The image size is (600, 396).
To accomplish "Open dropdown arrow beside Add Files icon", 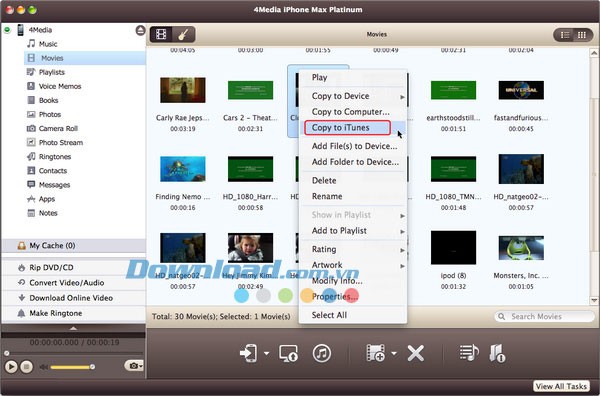I will [x=394, y=354].
